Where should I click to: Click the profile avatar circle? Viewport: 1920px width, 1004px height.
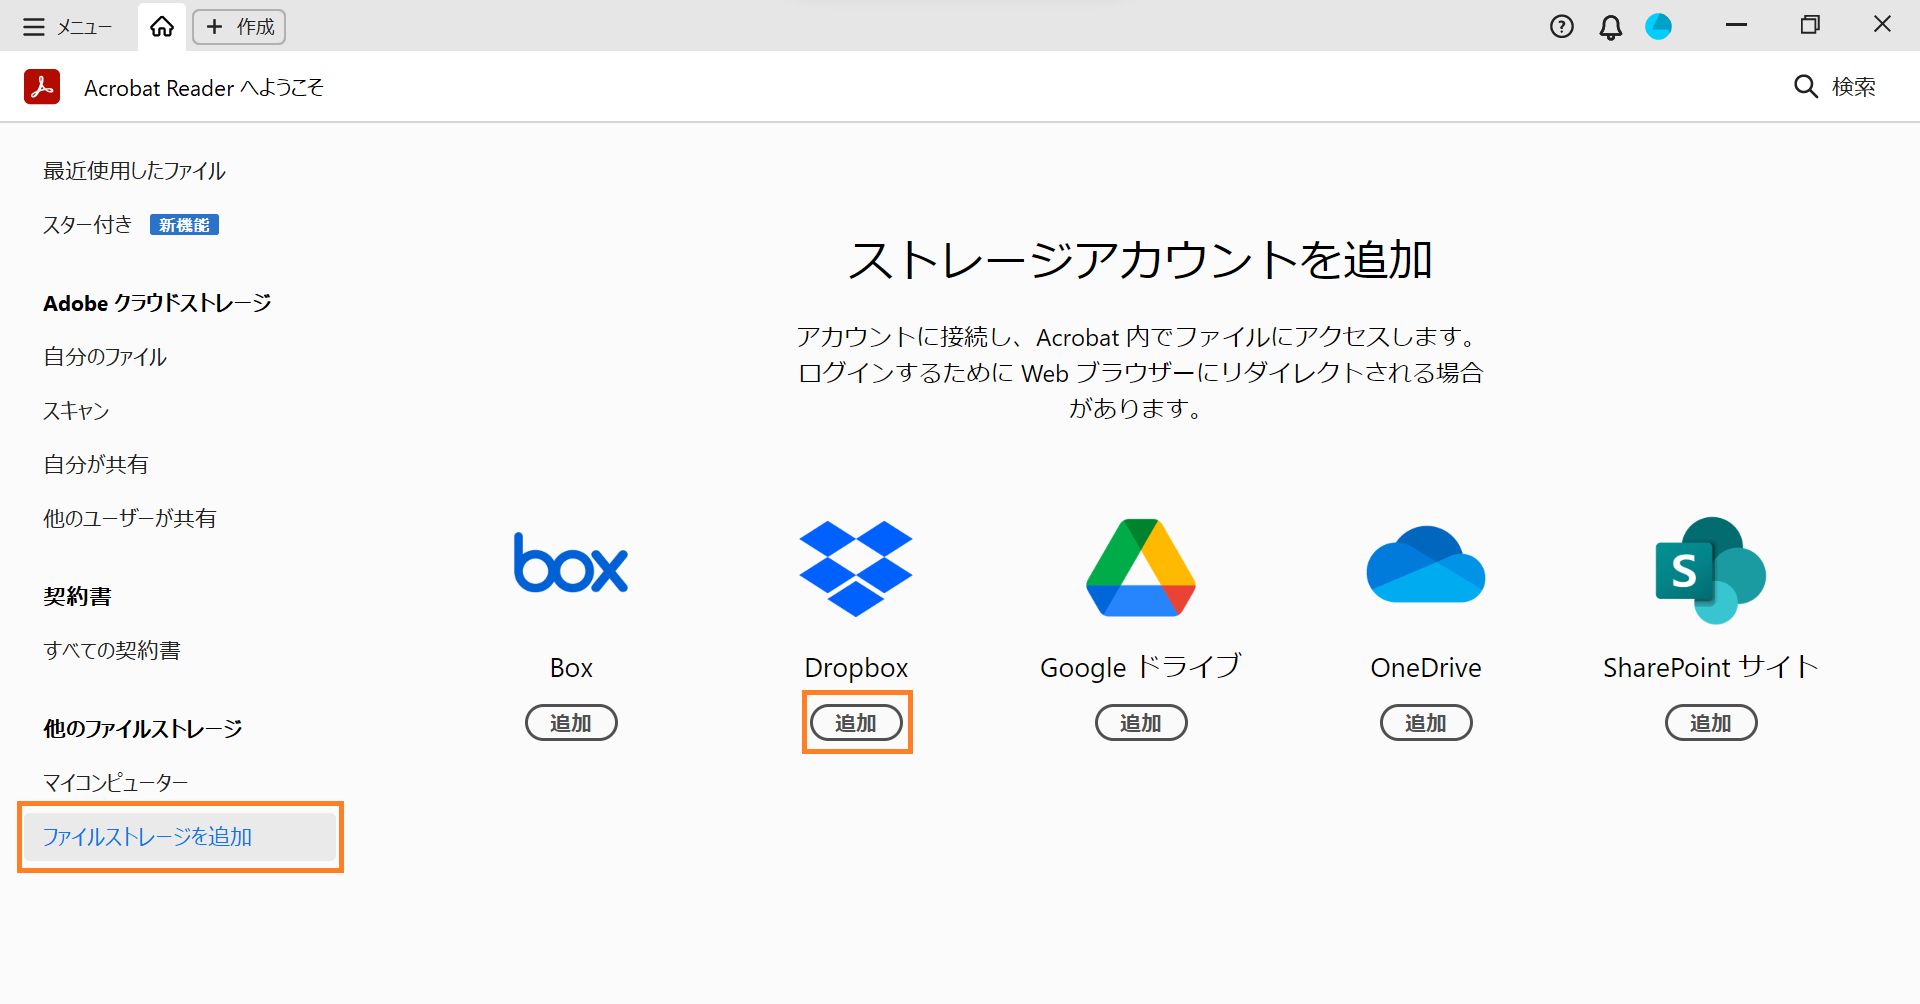click(1659, 26)
